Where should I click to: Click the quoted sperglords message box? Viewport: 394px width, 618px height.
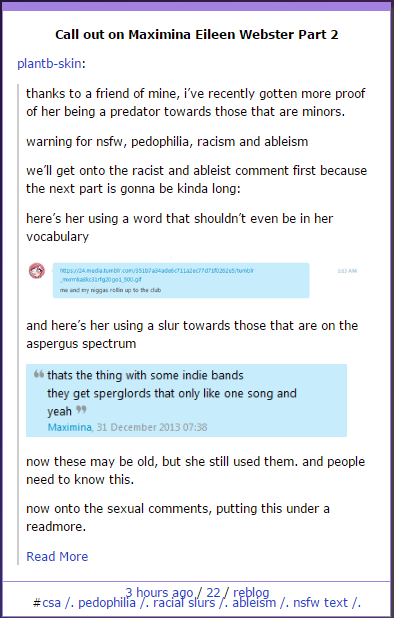[x=186, y=400]
